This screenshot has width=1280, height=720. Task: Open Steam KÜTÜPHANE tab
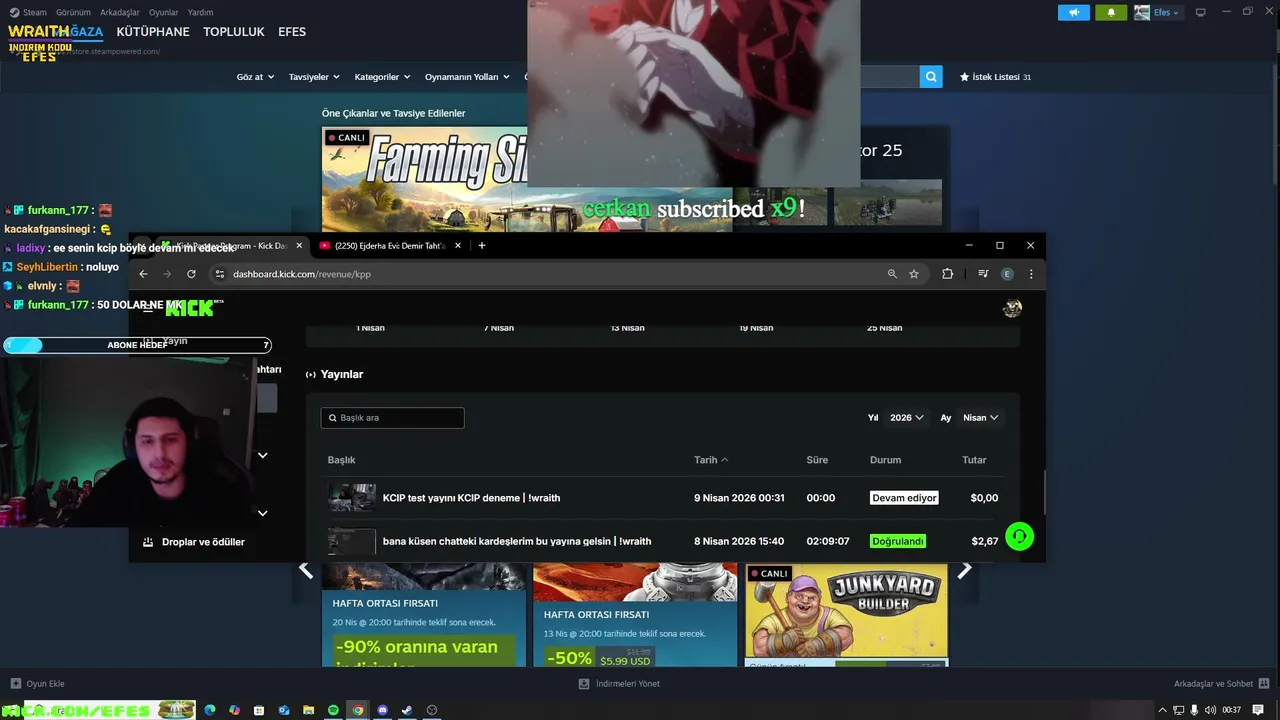coord(153,32)
